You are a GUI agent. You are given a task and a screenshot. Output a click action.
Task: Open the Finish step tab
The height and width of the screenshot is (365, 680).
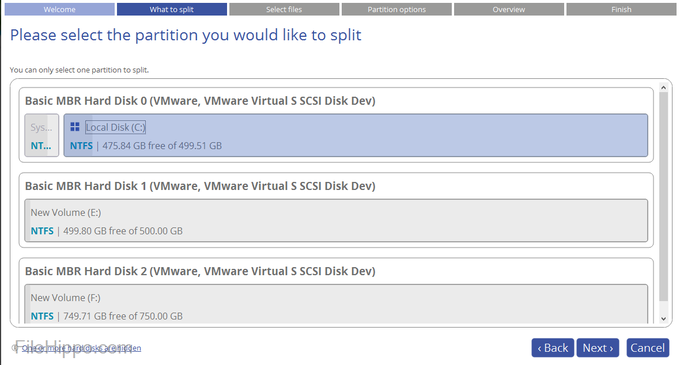(621, 9)
